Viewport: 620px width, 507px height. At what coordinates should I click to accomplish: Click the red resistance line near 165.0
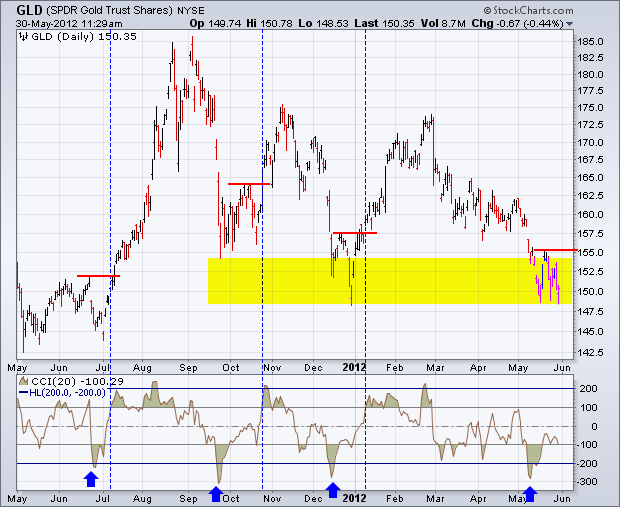coord(249,184)
